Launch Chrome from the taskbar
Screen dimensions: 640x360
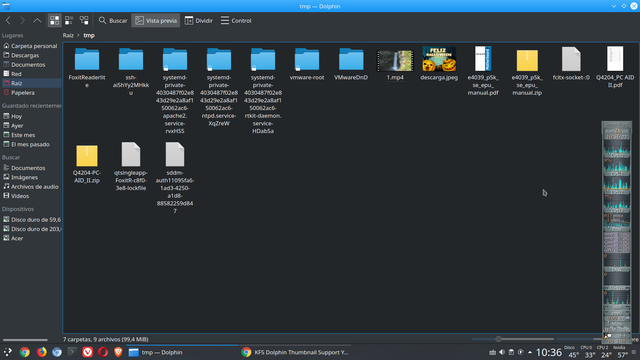pos(25,352)
